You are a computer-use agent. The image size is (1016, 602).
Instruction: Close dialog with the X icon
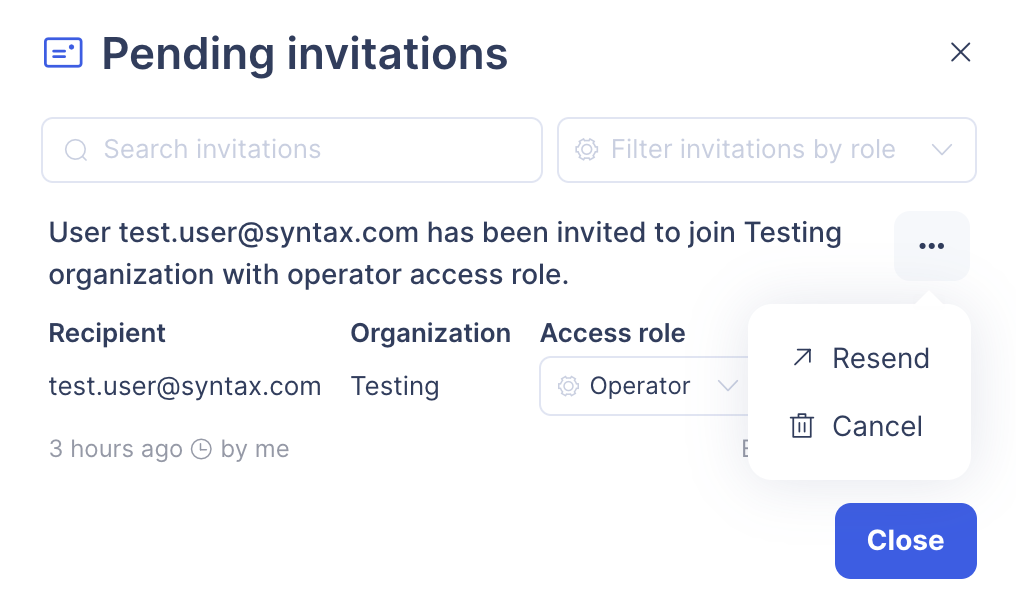click(x=960, y=52)
